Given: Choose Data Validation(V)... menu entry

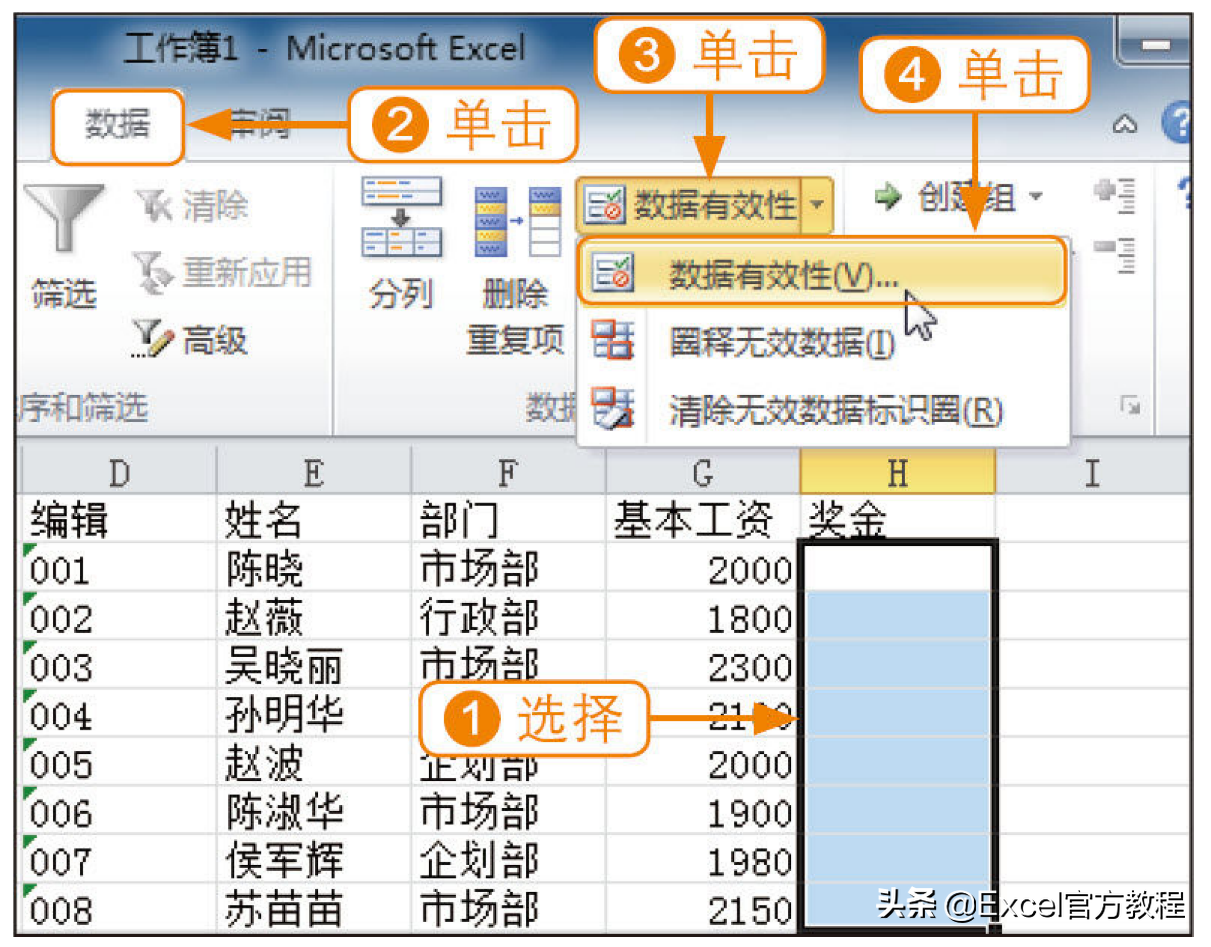Looking at the screenshot, I should click(x=822, y=274).
